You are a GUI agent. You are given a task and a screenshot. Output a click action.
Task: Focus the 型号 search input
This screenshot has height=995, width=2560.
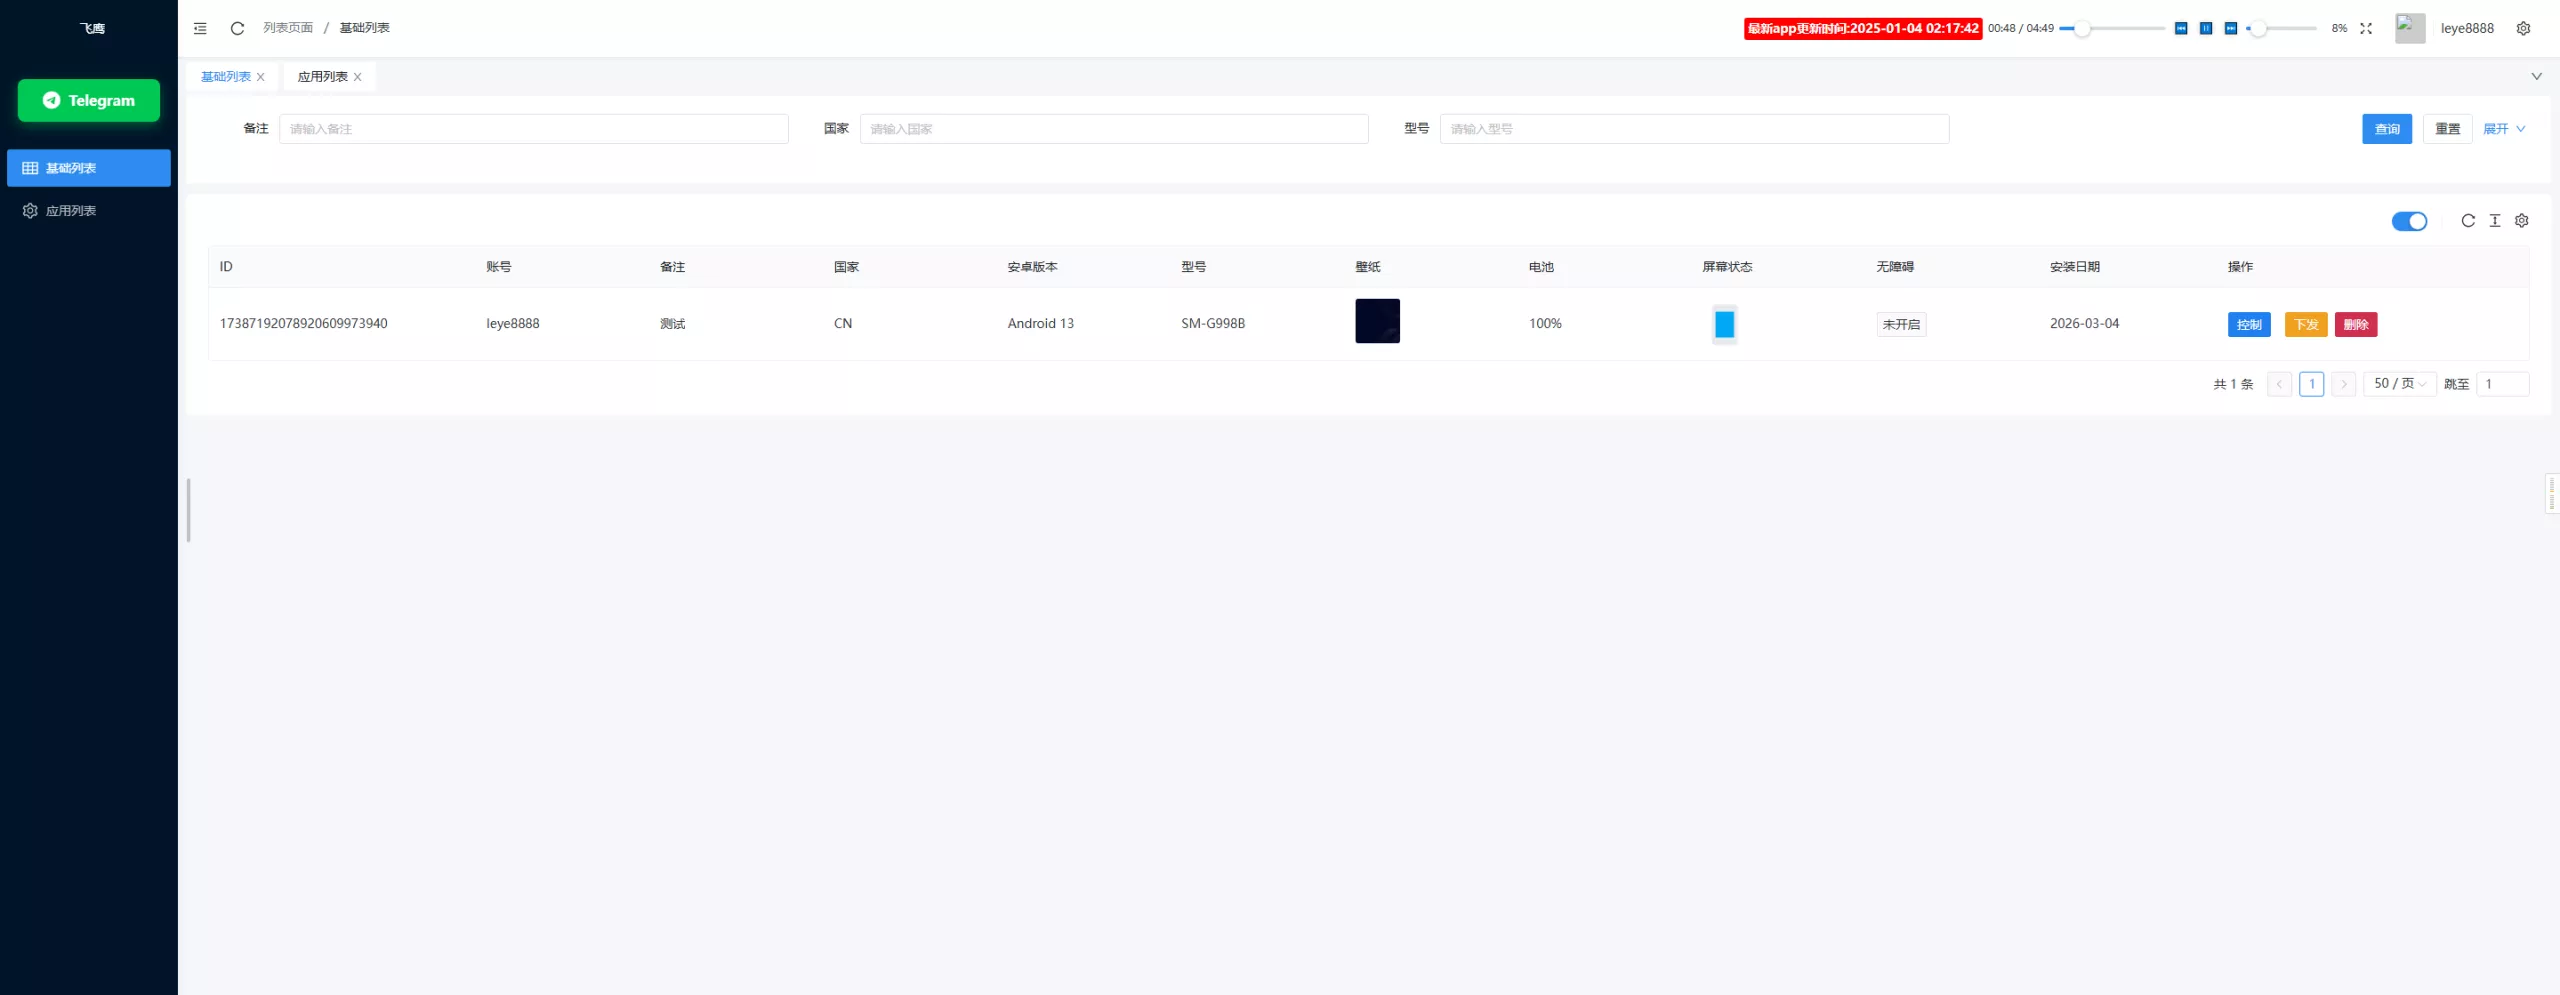tap(1694, 129)
